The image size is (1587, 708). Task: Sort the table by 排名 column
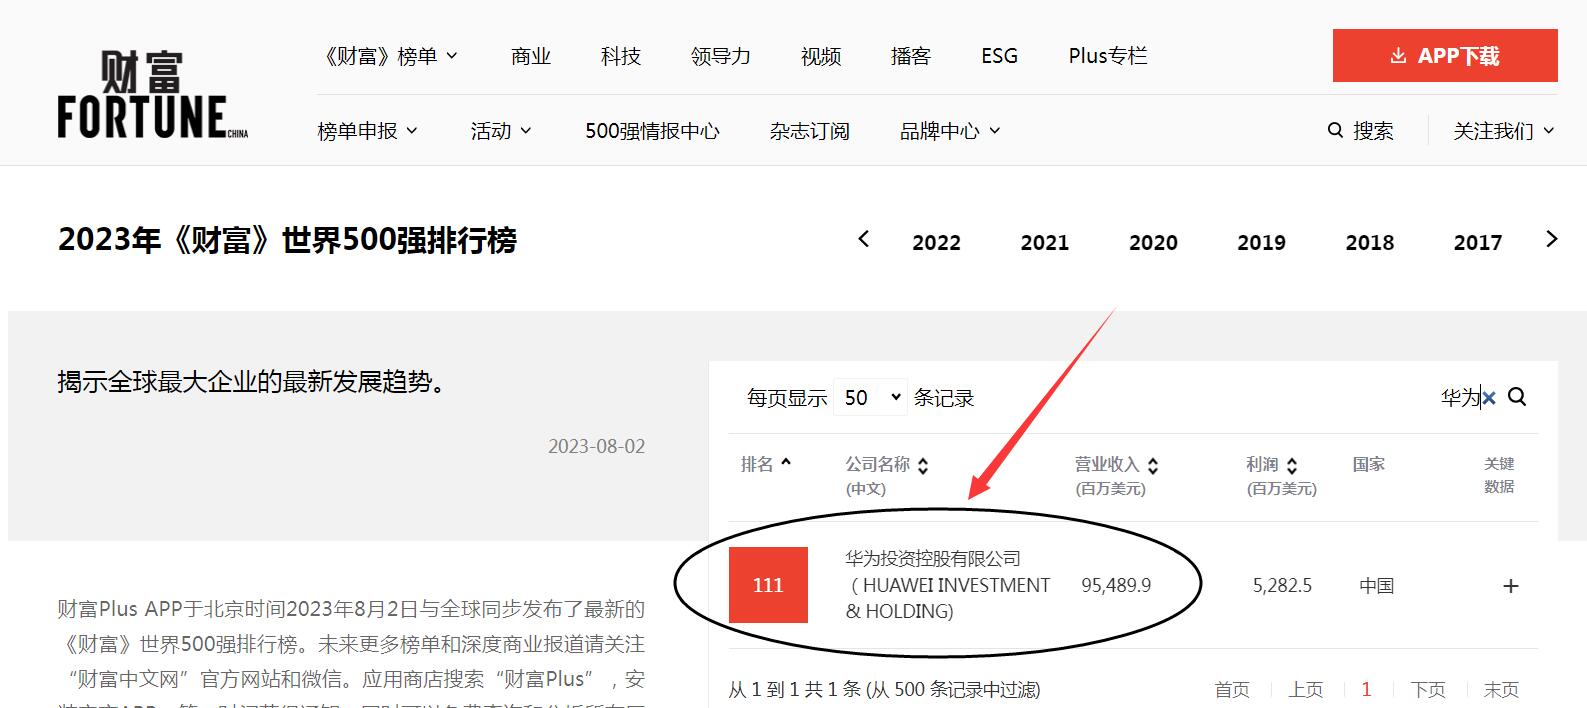click(x=766, y=464)
